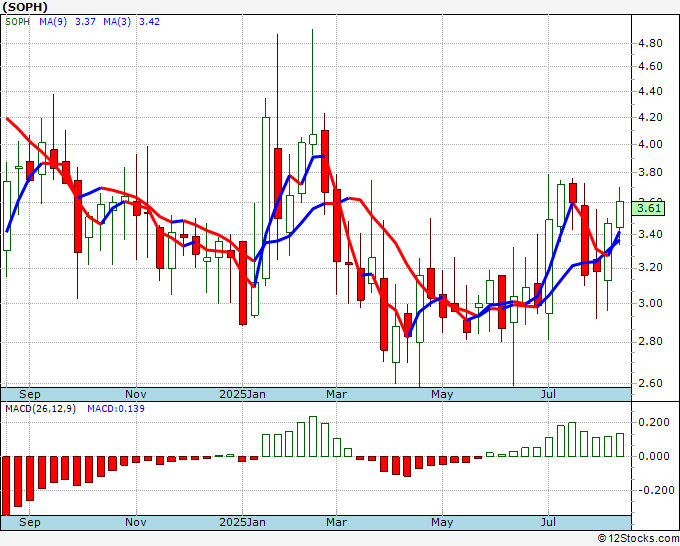Click Mar on the MACD date axis
This screenshot has height=546, width=680.
[337, 522]
